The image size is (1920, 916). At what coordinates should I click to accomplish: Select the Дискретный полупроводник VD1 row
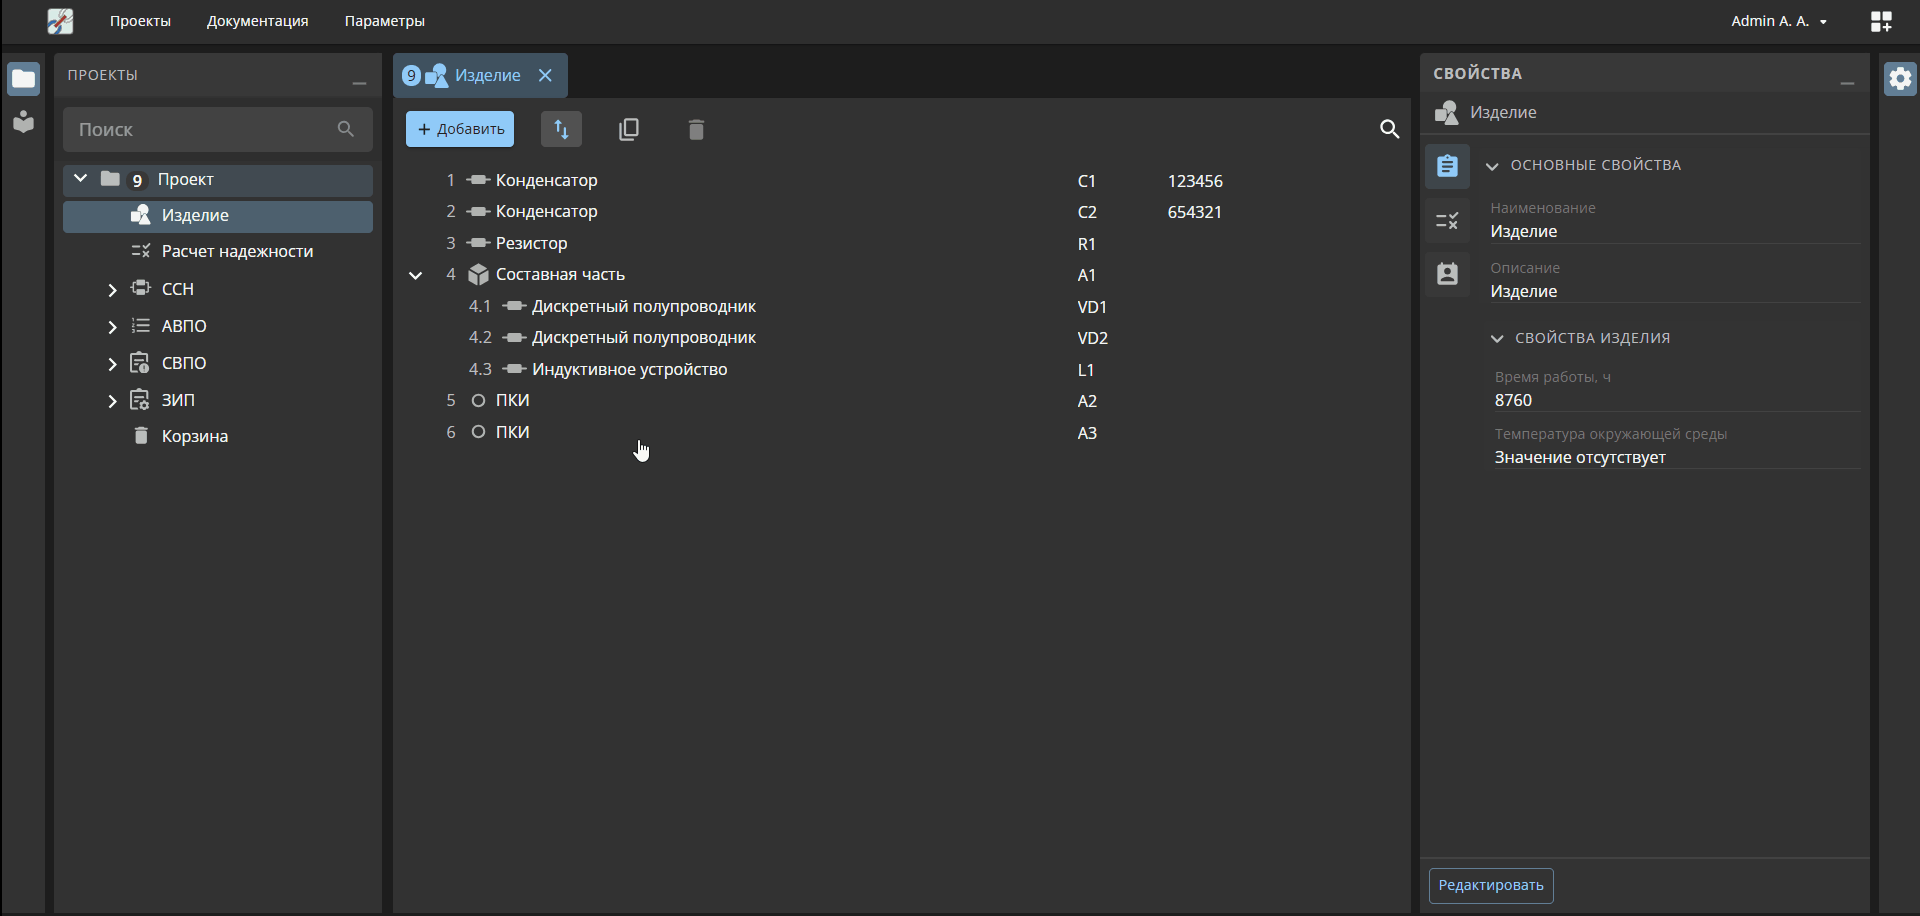click(x=900, y=307)
